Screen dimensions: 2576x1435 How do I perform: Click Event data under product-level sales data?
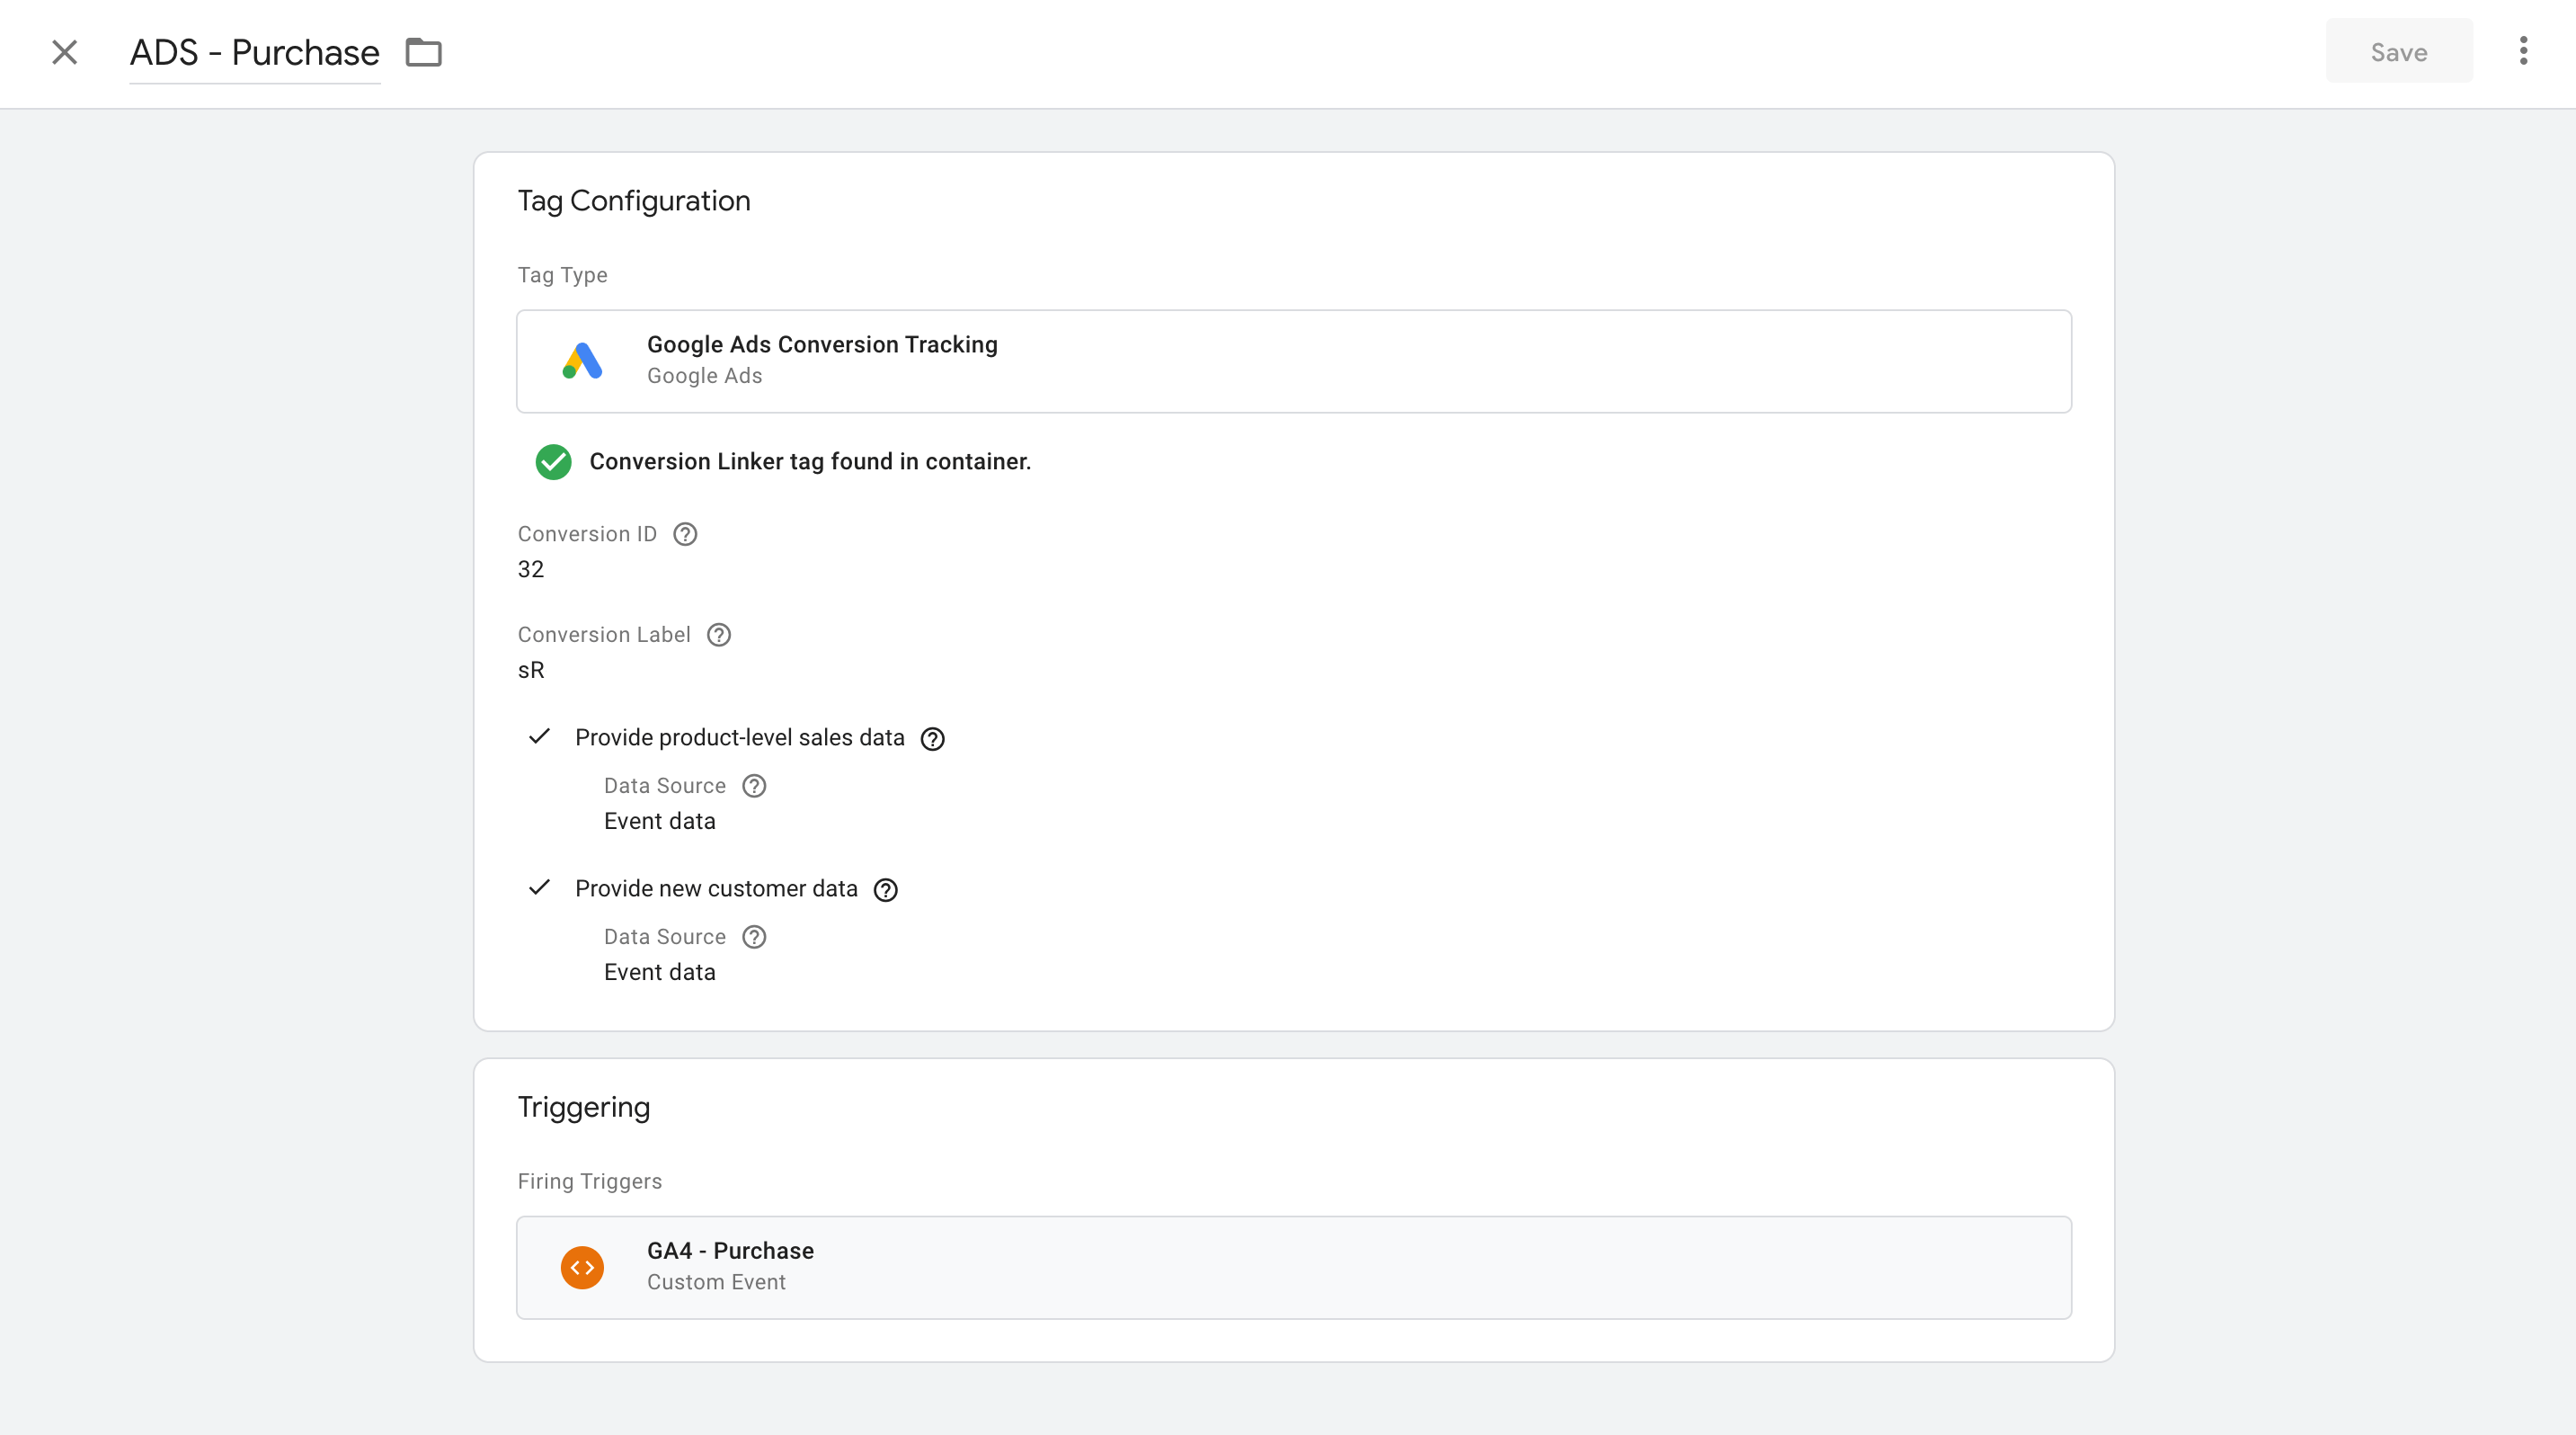pyautogui.click(x=660, y=822)
